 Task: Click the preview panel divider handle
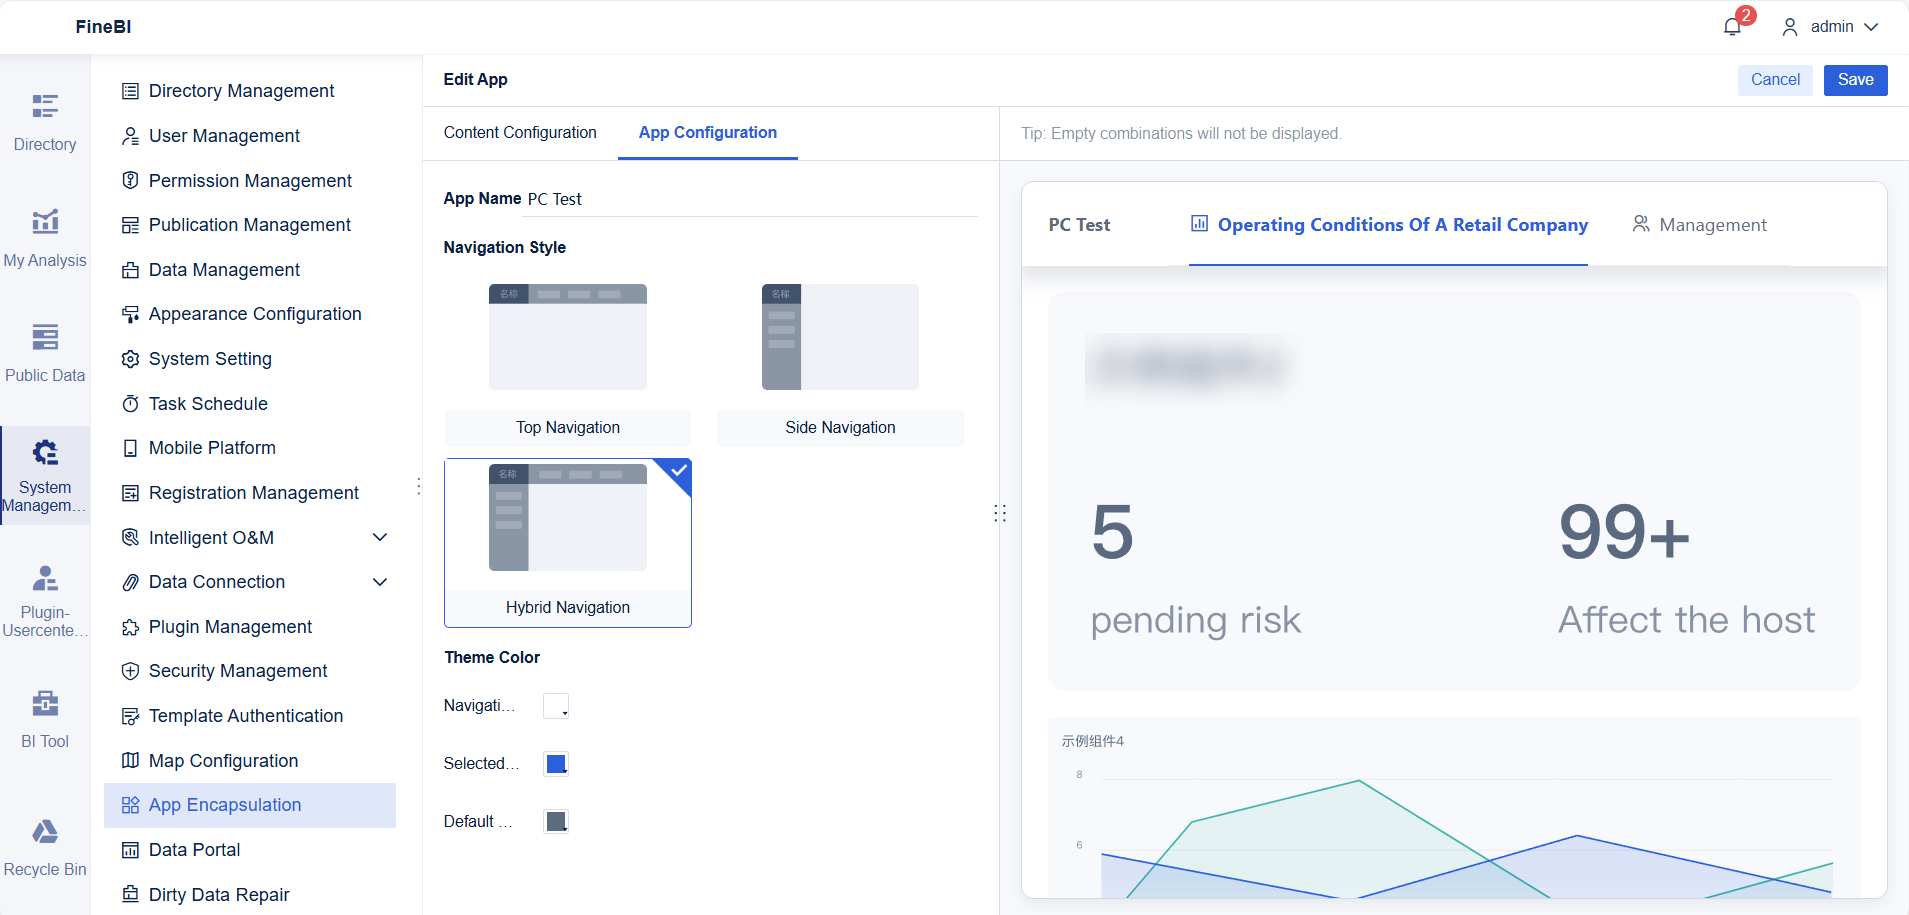coord(999,513)
